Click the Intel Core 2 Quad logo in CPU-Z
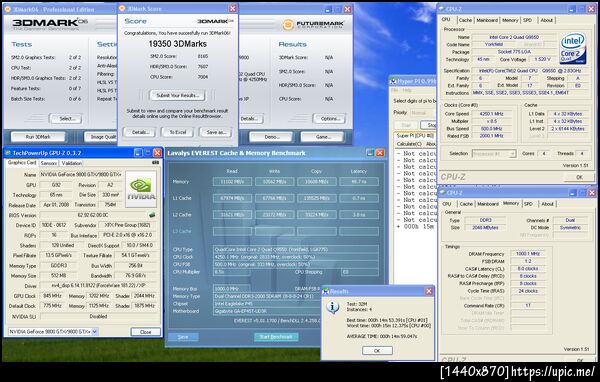 point(572,49)
